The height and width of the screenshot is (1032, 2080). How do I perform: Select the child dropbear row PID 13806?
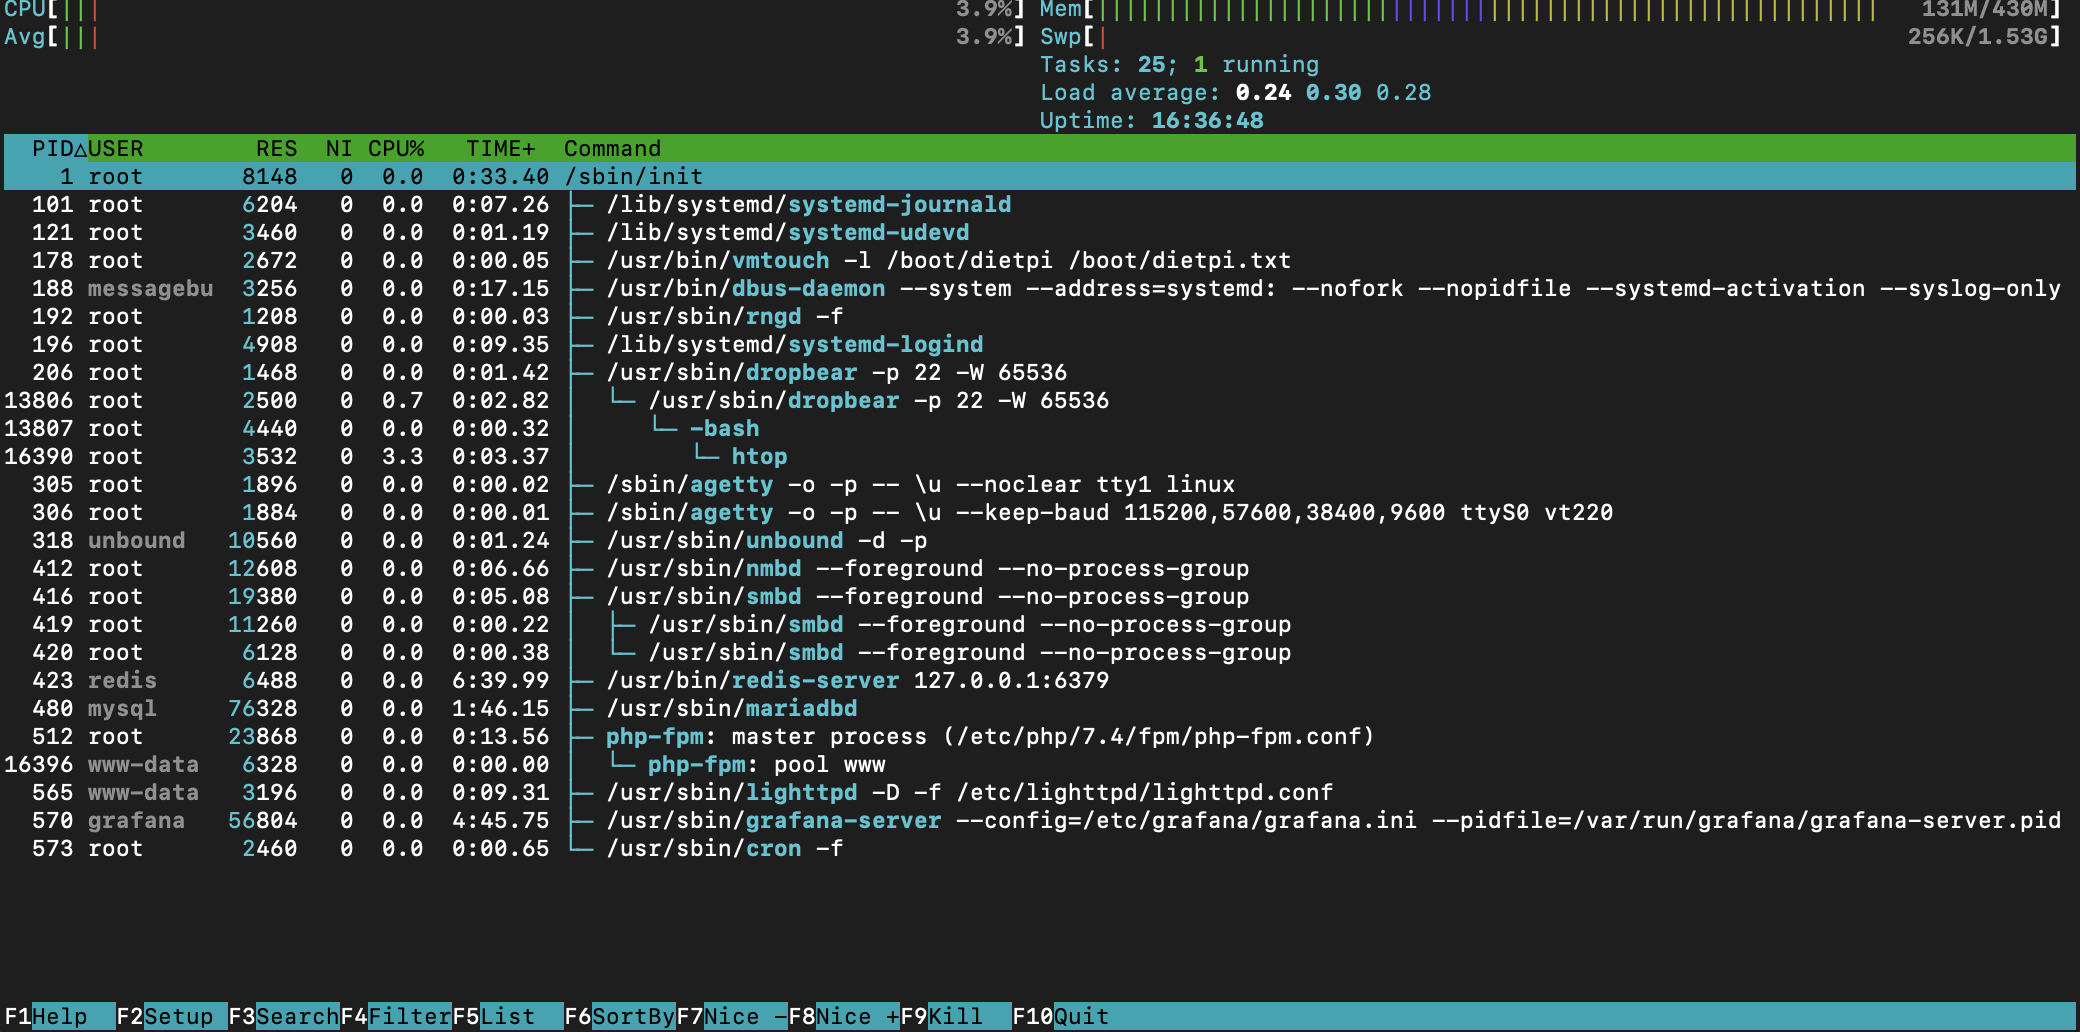(x=1040, y=400)
